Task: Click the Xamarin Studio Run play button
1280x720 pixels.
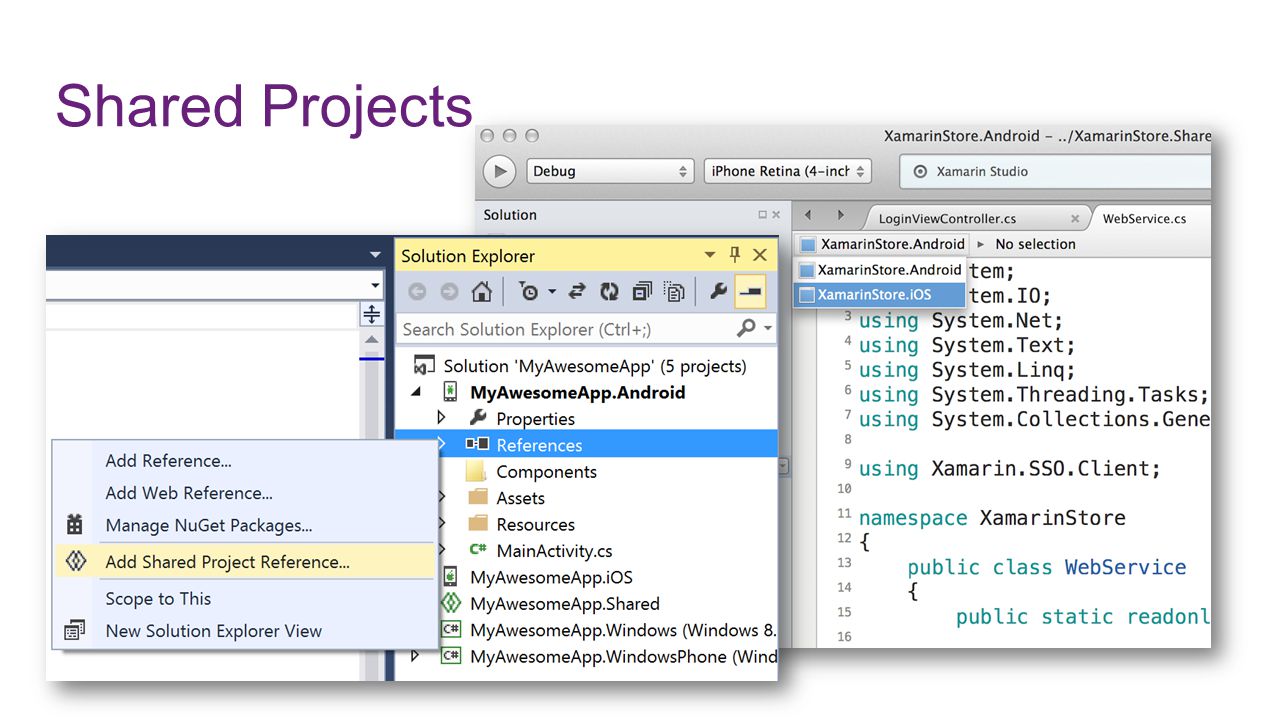Action: point(500,171)
